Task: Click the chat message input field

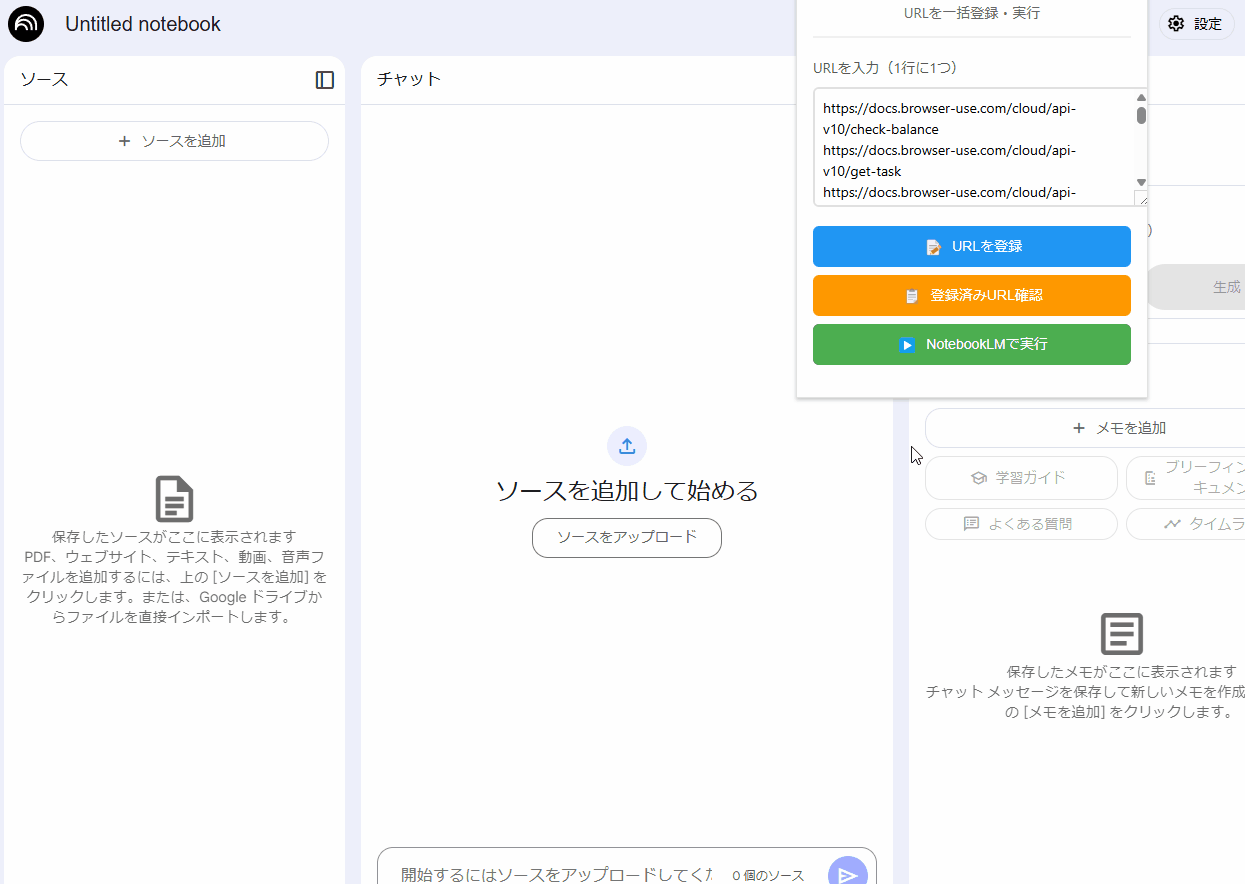Action: pos(555,874)
